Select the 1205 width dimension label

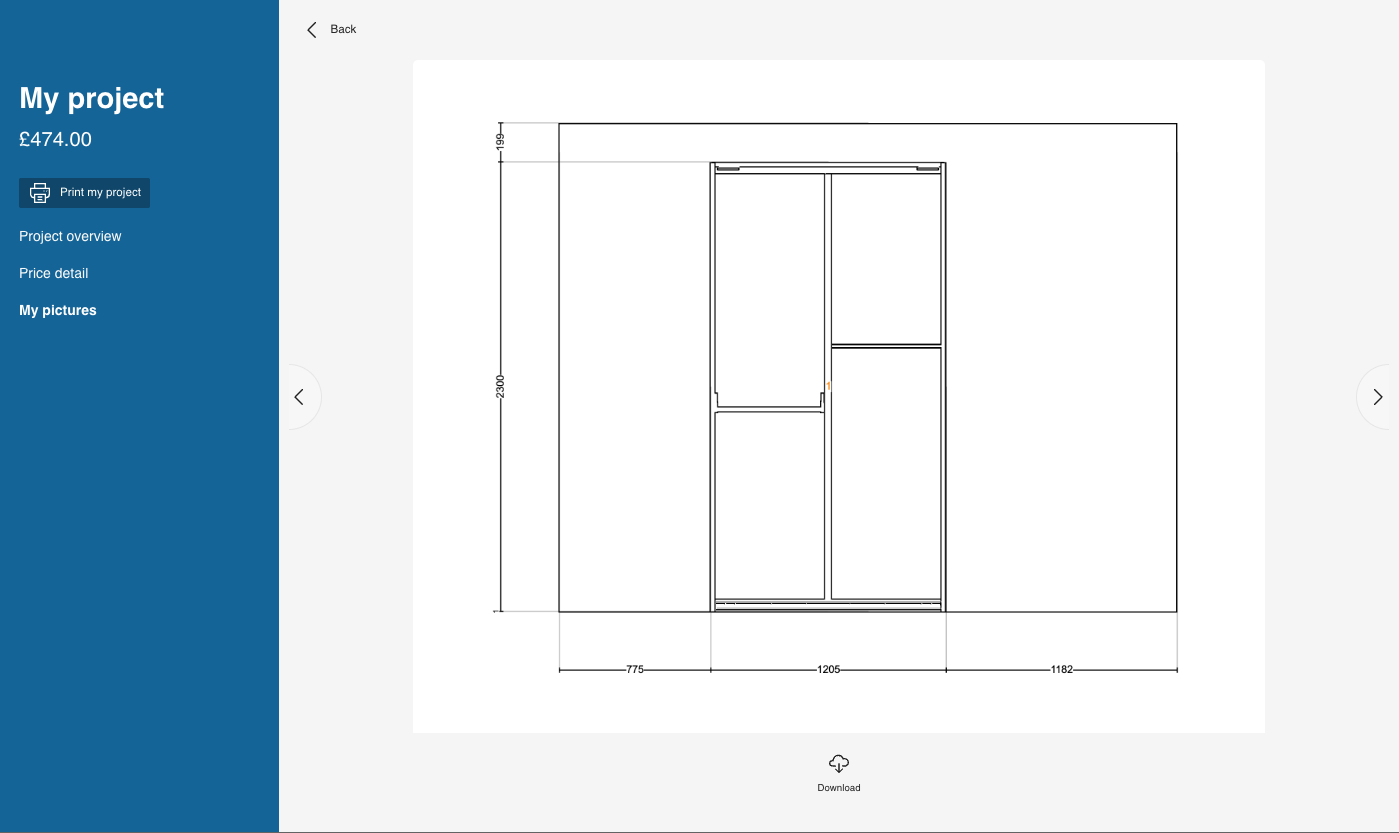(828, 669)
